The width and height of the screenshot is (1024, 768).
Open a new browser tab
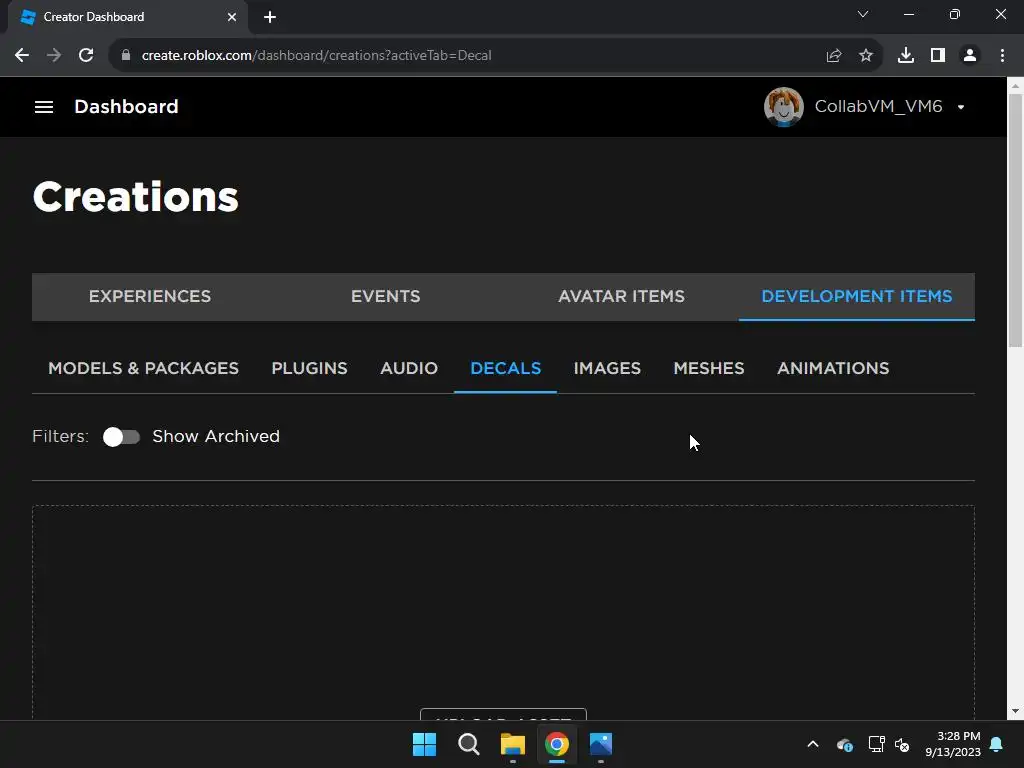click(270, 17)
